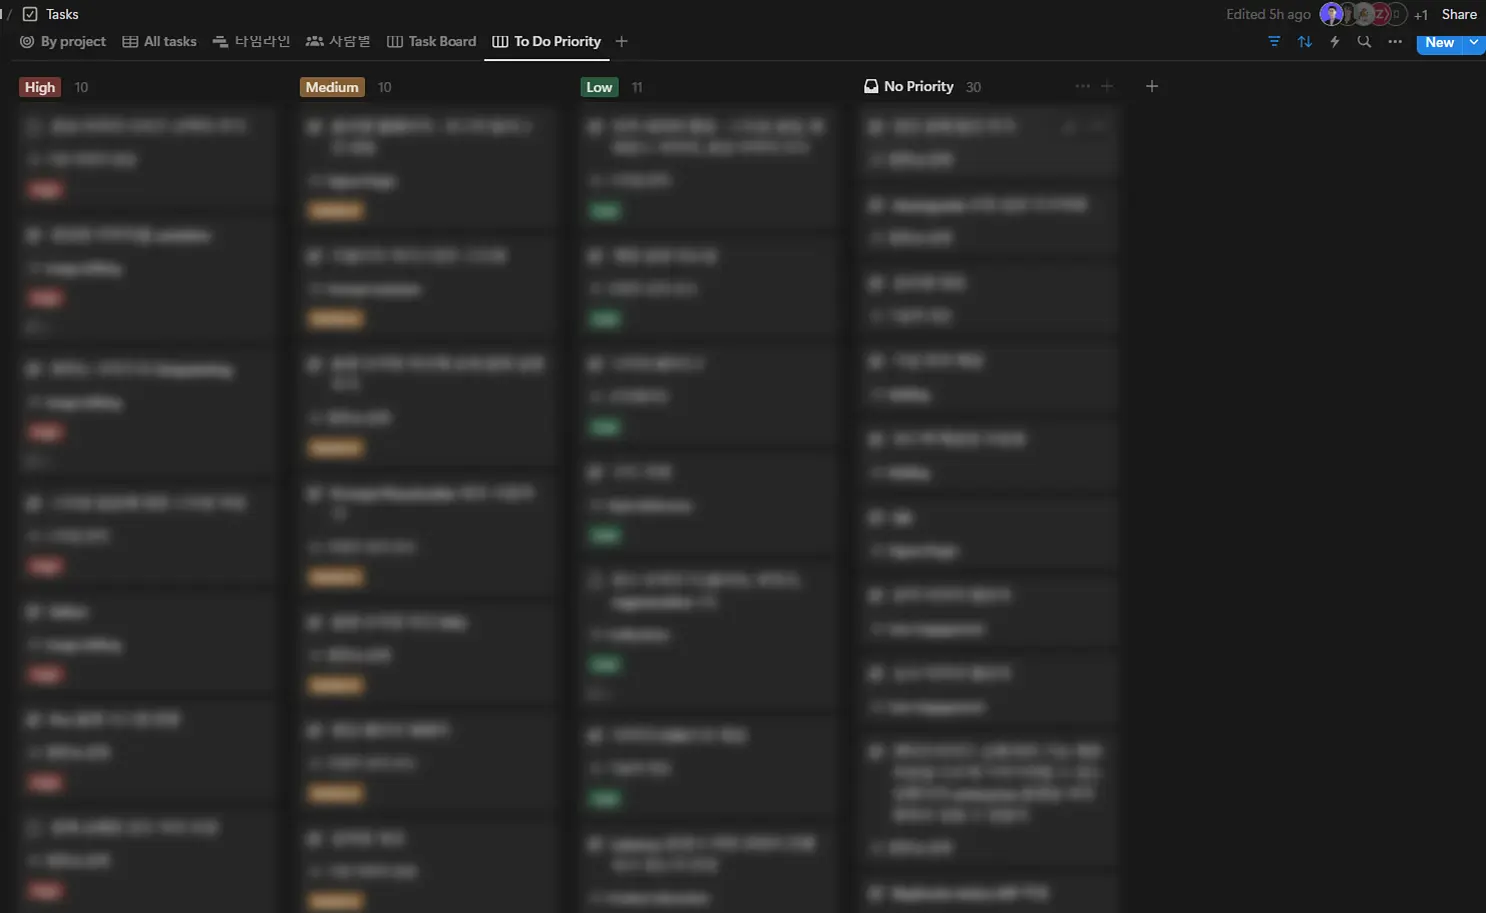Open the view options three-dots menu

click(1395, 42)
